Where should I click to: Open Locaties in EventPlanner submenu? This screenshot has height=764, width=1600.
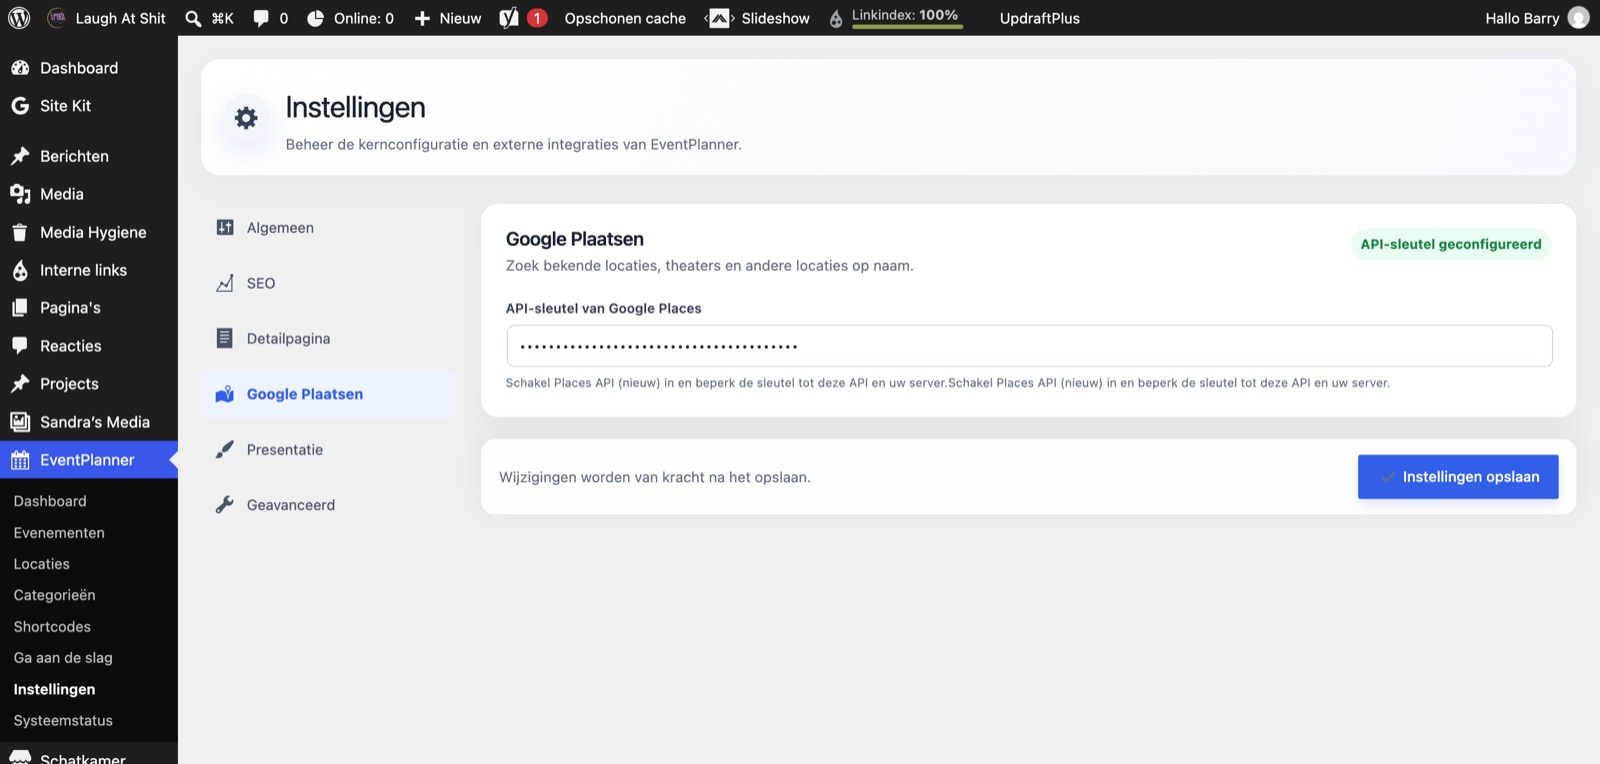click(42, 564)
